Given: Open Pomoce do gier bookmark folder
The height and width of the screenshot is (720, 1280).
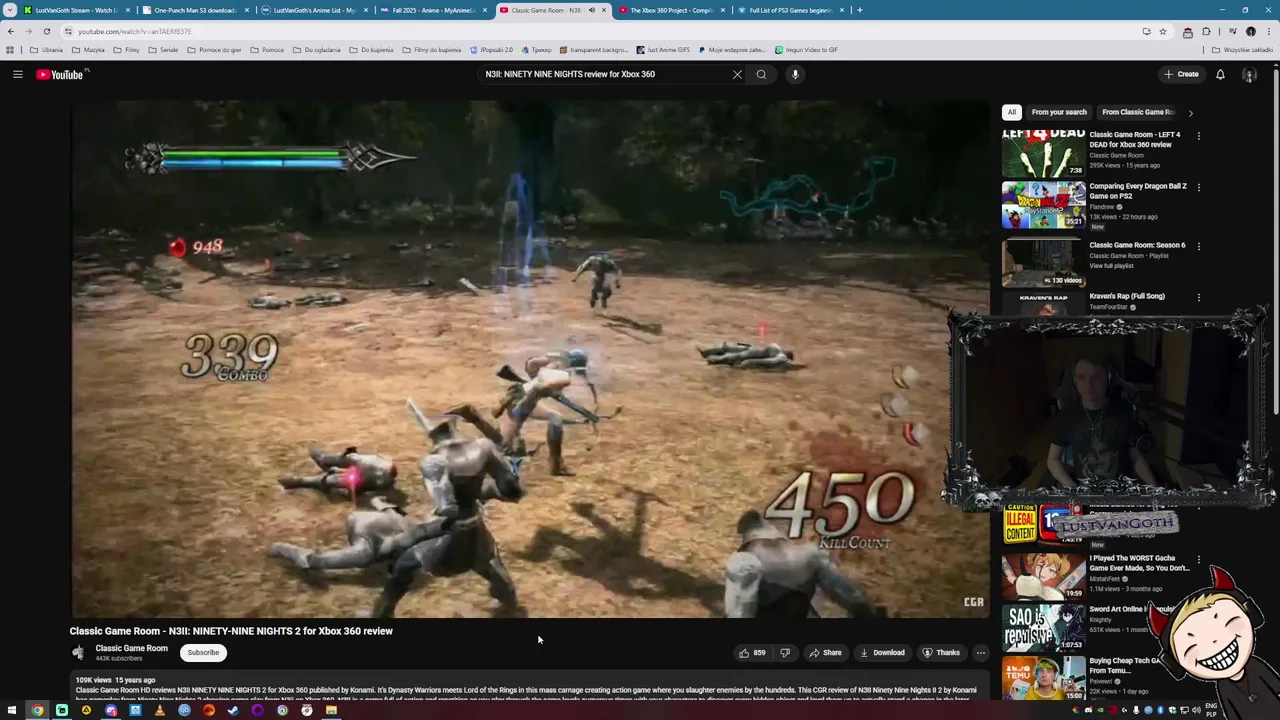Looking at the screenshot, I should (215, 50).
